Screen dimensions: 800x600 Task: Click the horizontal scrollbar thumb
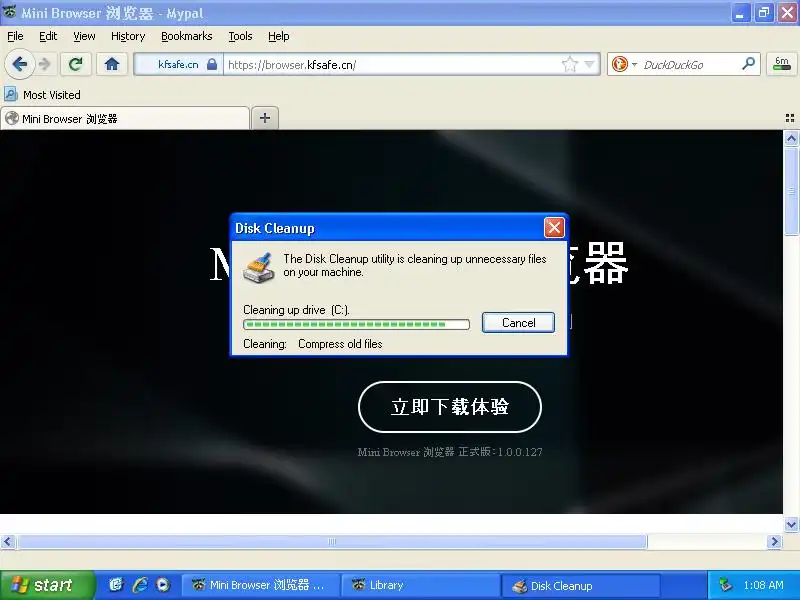pyautogui.click(x=332, y=541)
